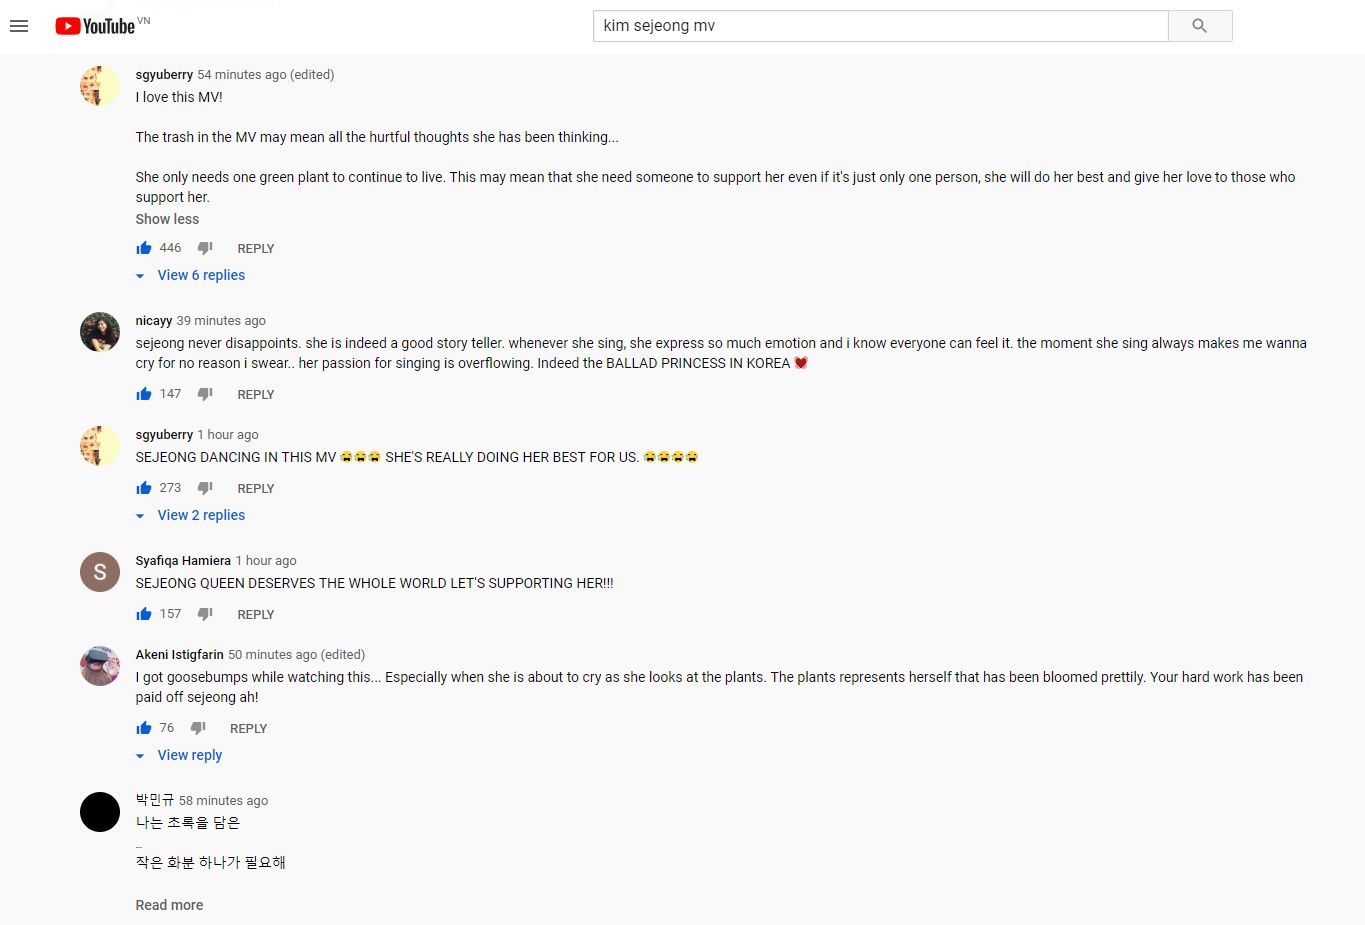Expand View reply under Akeni's comment
Screen dimensions: 1365x925
189,755
